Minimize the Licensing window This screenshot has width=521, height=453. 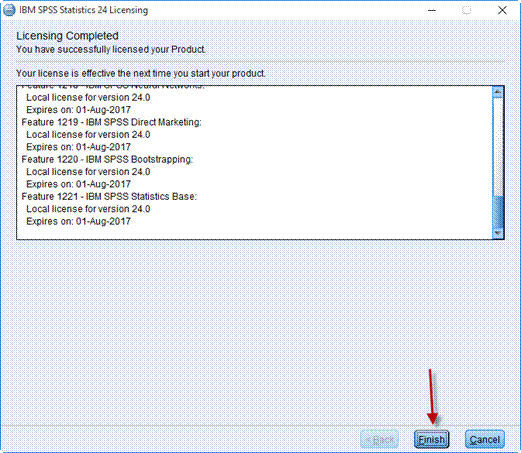click(x=432, y=10)
